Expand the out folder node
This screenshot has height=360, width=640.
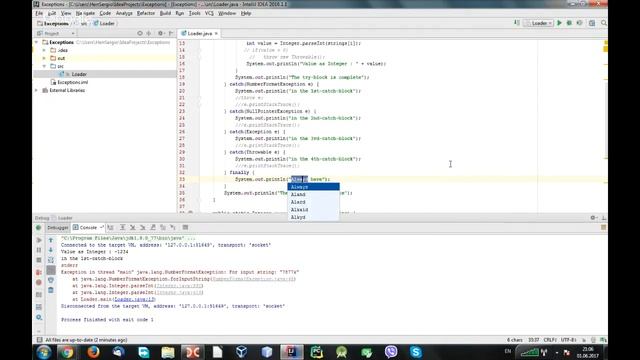[x=44, y=58]
